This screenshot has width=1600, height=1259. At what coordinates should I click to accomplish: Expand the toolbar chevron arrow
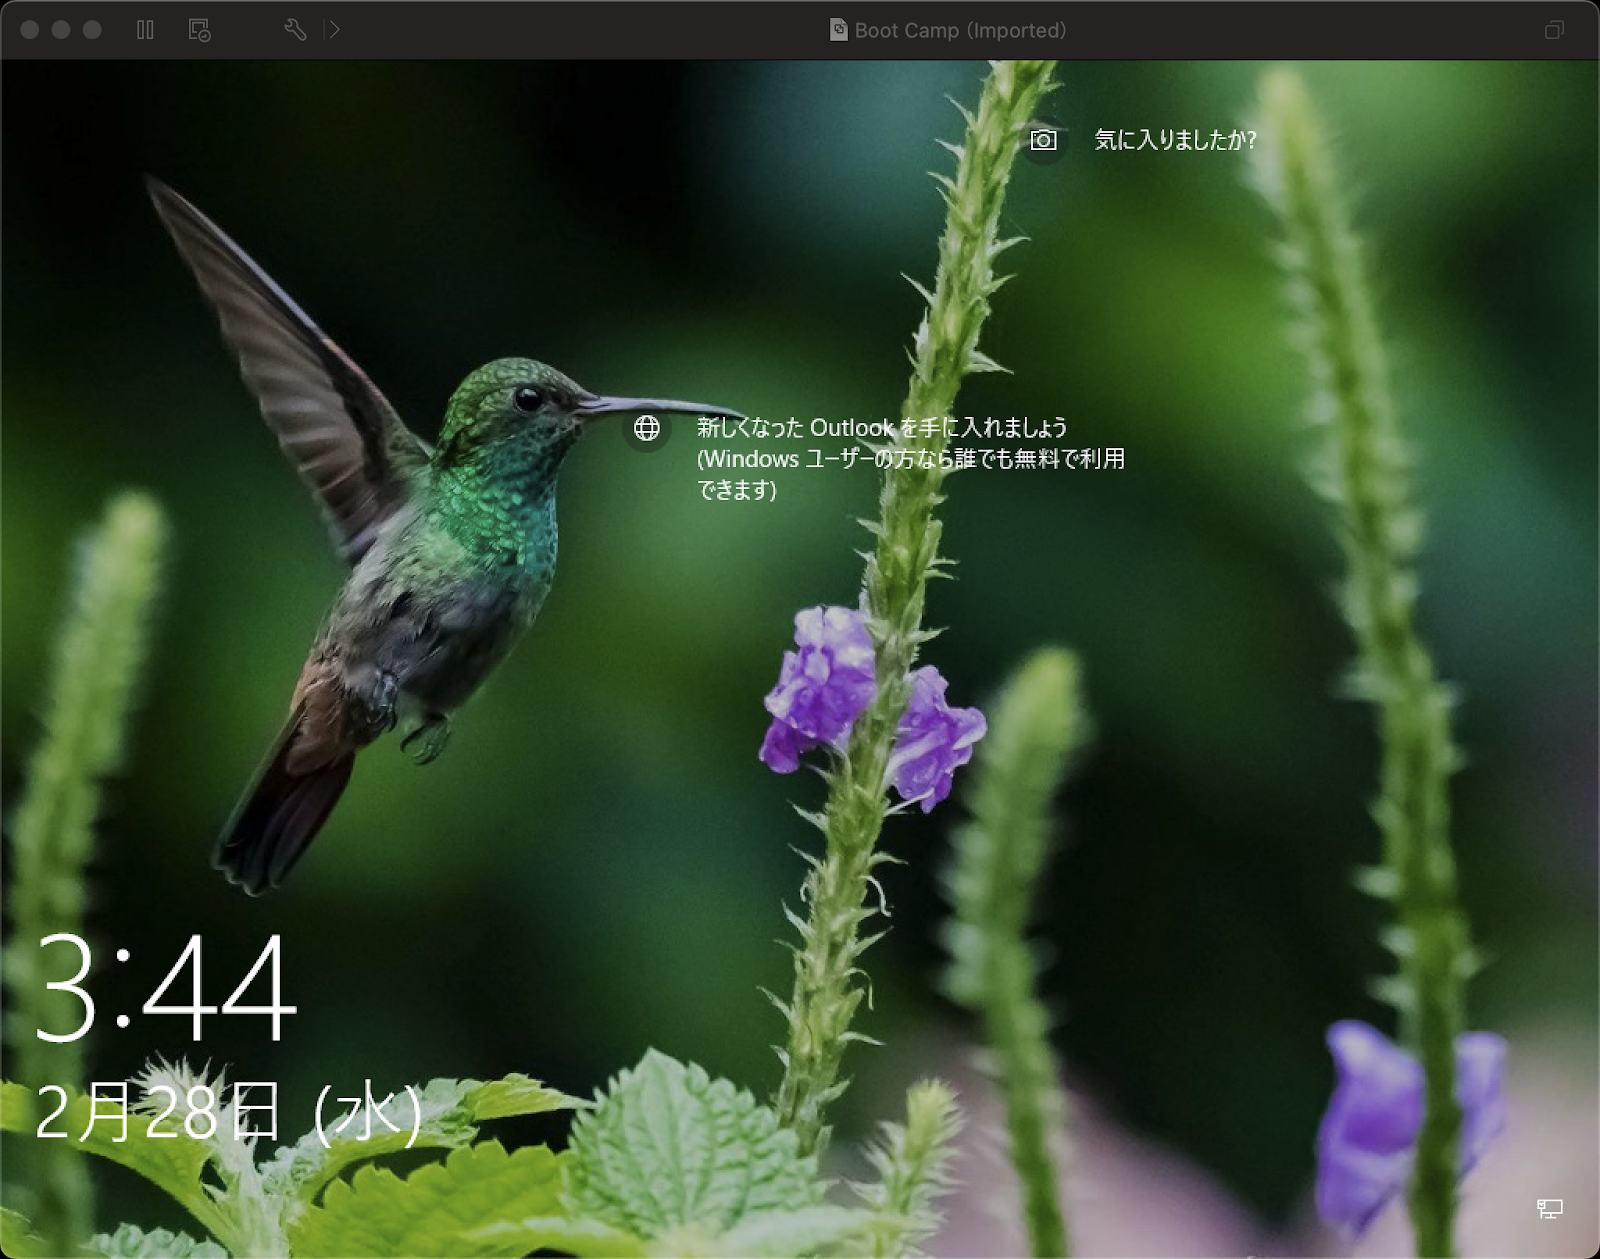click(x=333, y=30)
